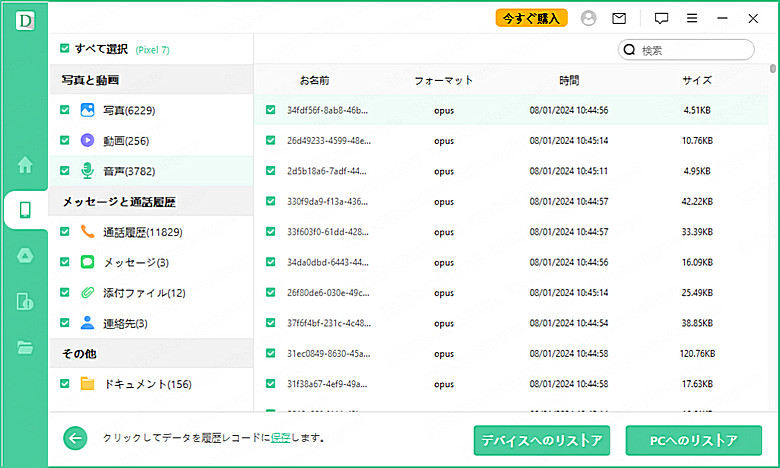The image size is (780, 468).
Task: Select file name 31f38a67-4ef9-49a...
Action: 327,384
